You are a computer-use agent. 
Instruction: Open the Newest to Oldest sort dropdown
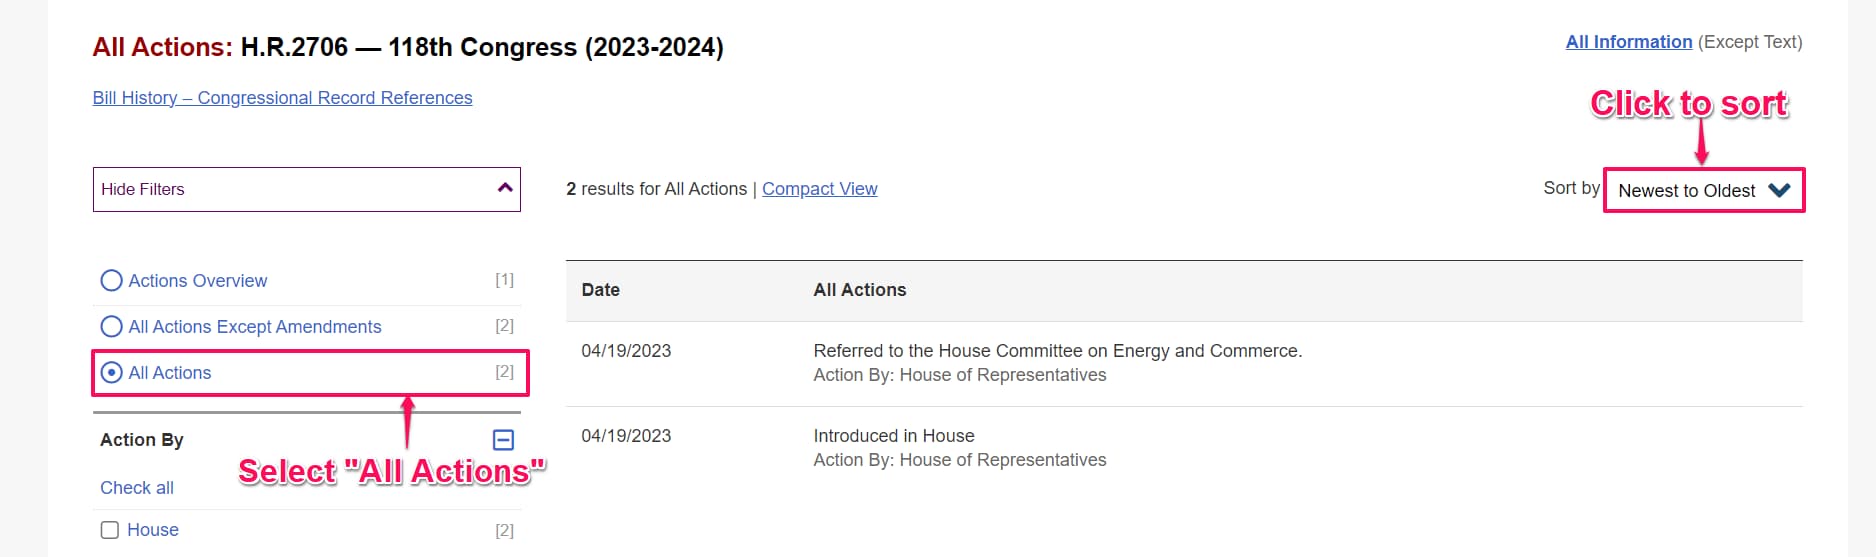coord(1703,190)
